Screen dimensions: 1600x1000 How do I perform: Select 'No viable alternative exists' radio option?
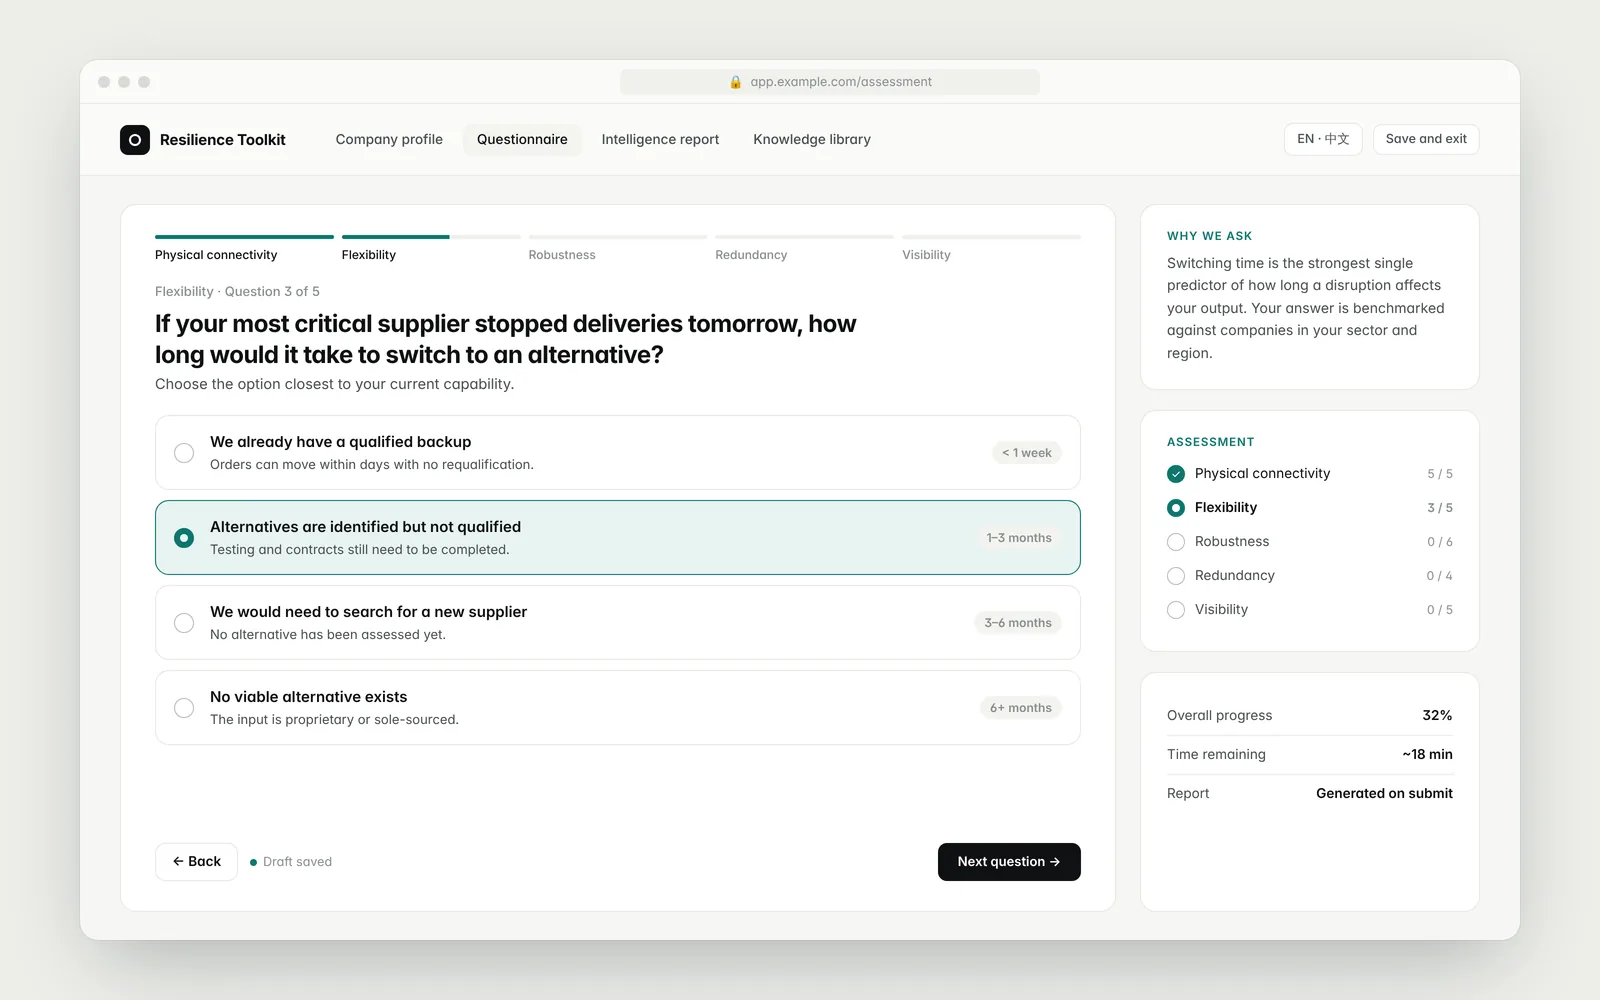point(184,708)
